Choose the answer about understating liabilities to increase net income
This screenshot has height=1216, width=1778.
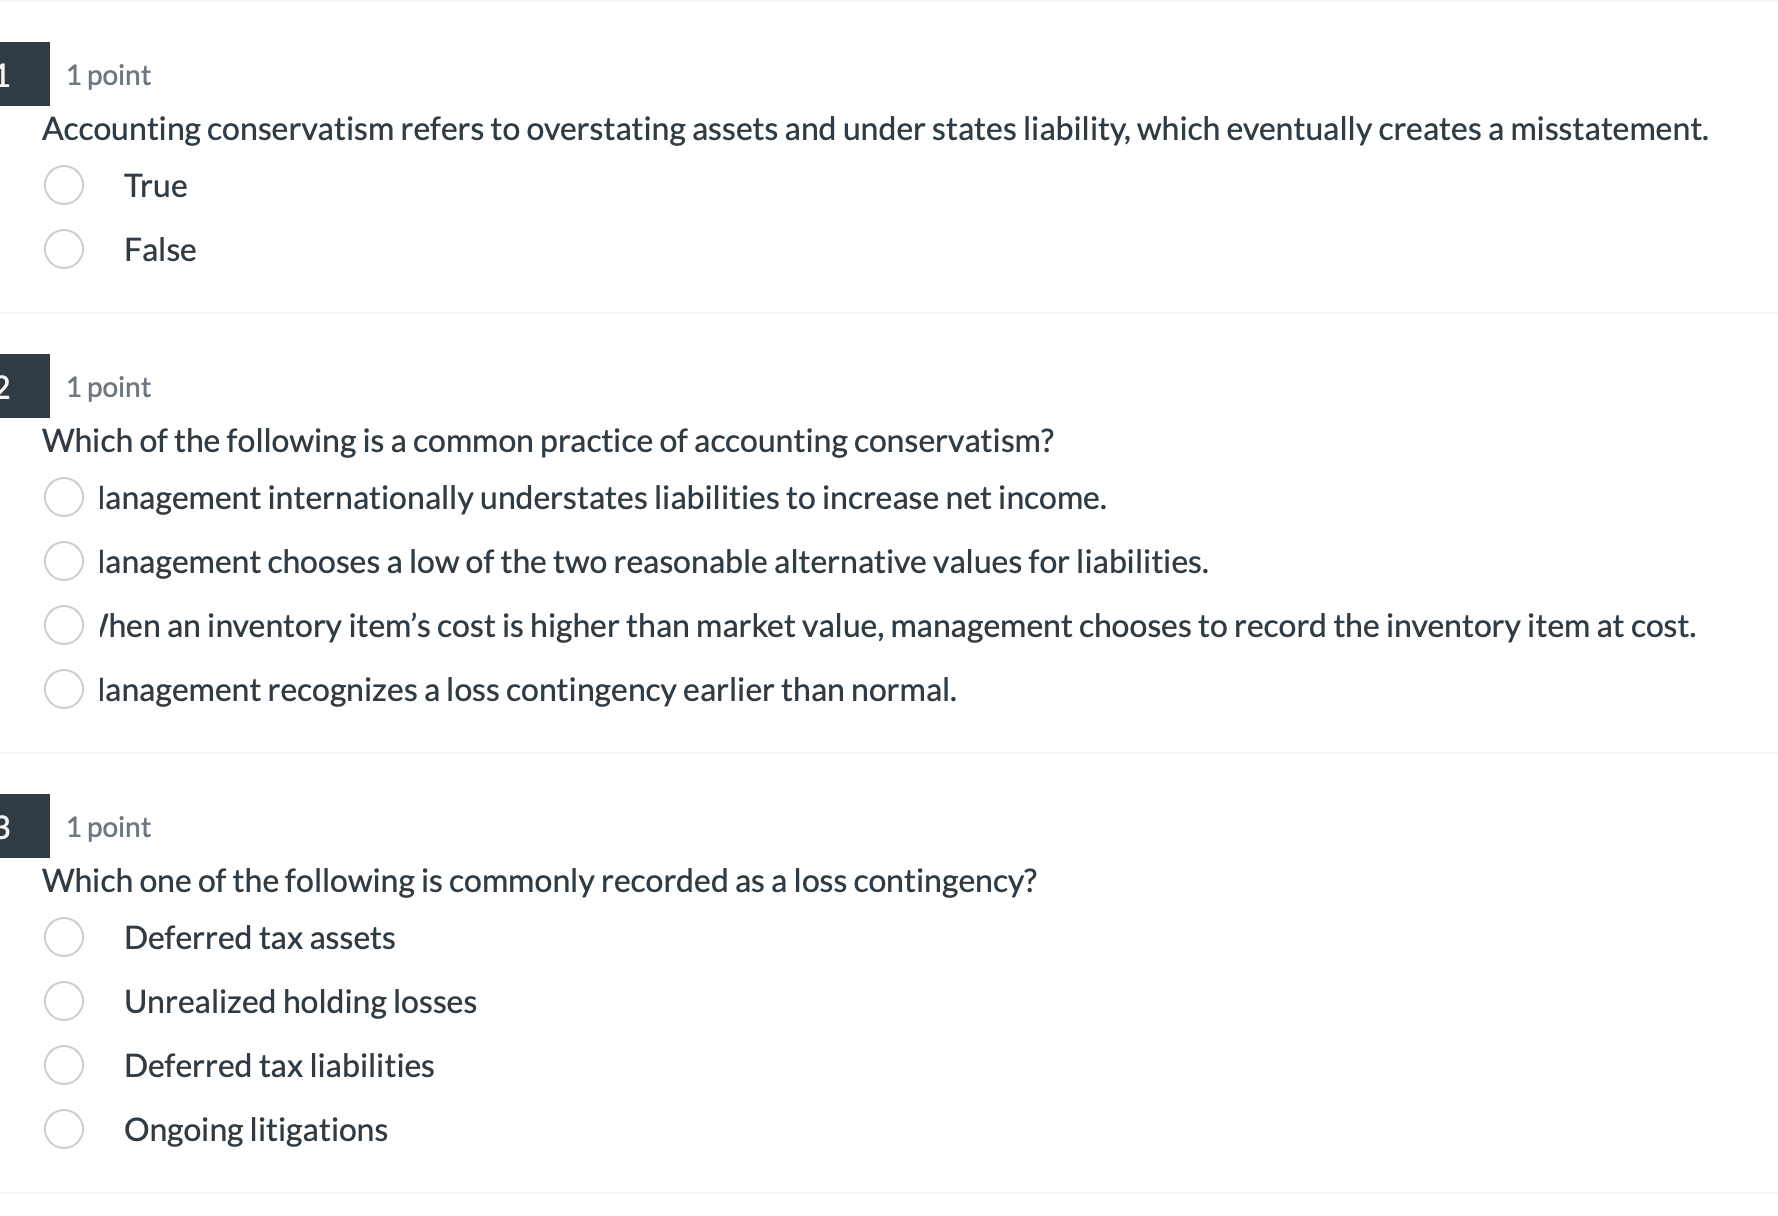[x=63, y=497]
